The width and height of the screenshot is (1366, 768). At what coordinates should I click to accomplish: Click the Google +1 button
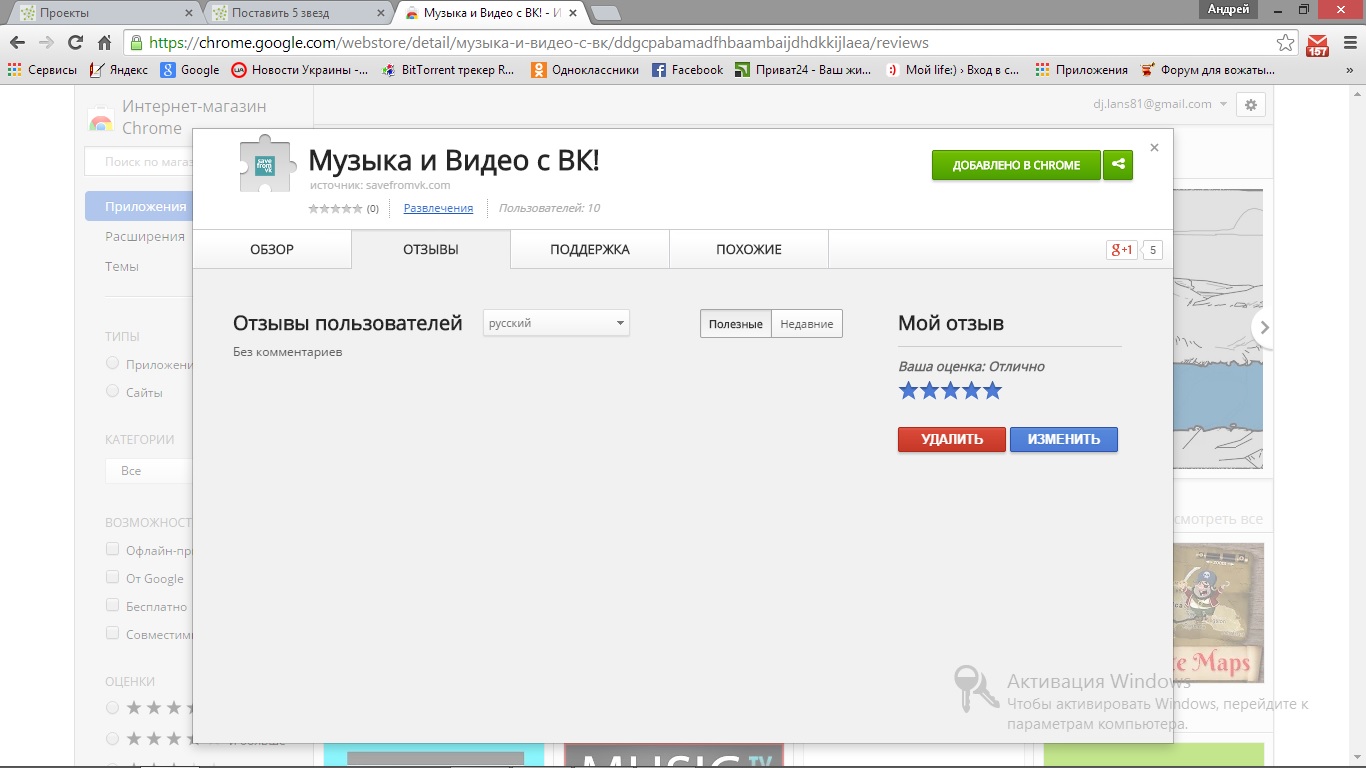click(x=1122, y=250)
